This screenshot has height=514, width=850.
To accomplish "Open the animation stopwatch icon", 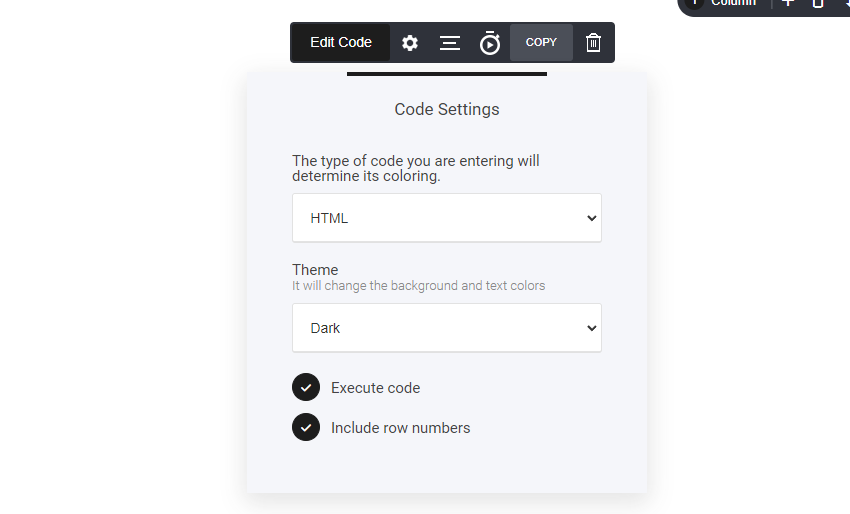I will (489, 43).
